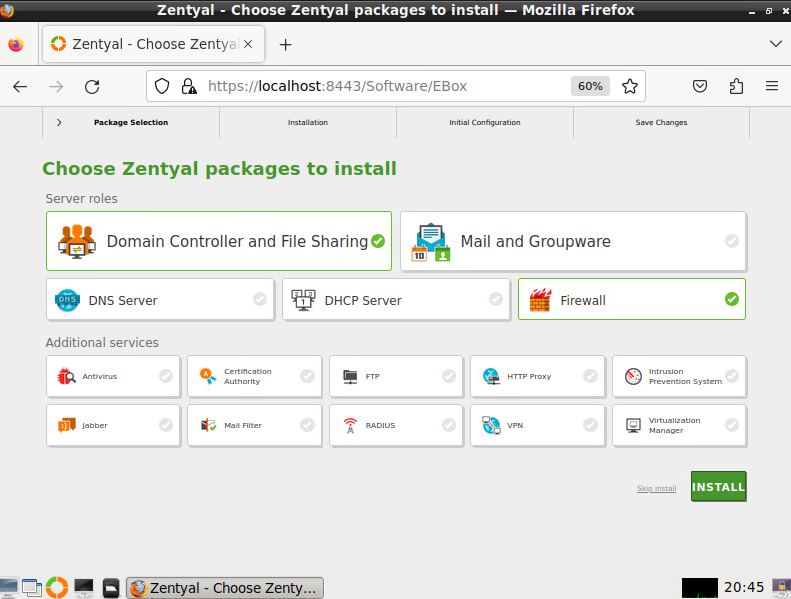Select the Installation step
This screenshot has width=791, height=599.
coord(308,122)
